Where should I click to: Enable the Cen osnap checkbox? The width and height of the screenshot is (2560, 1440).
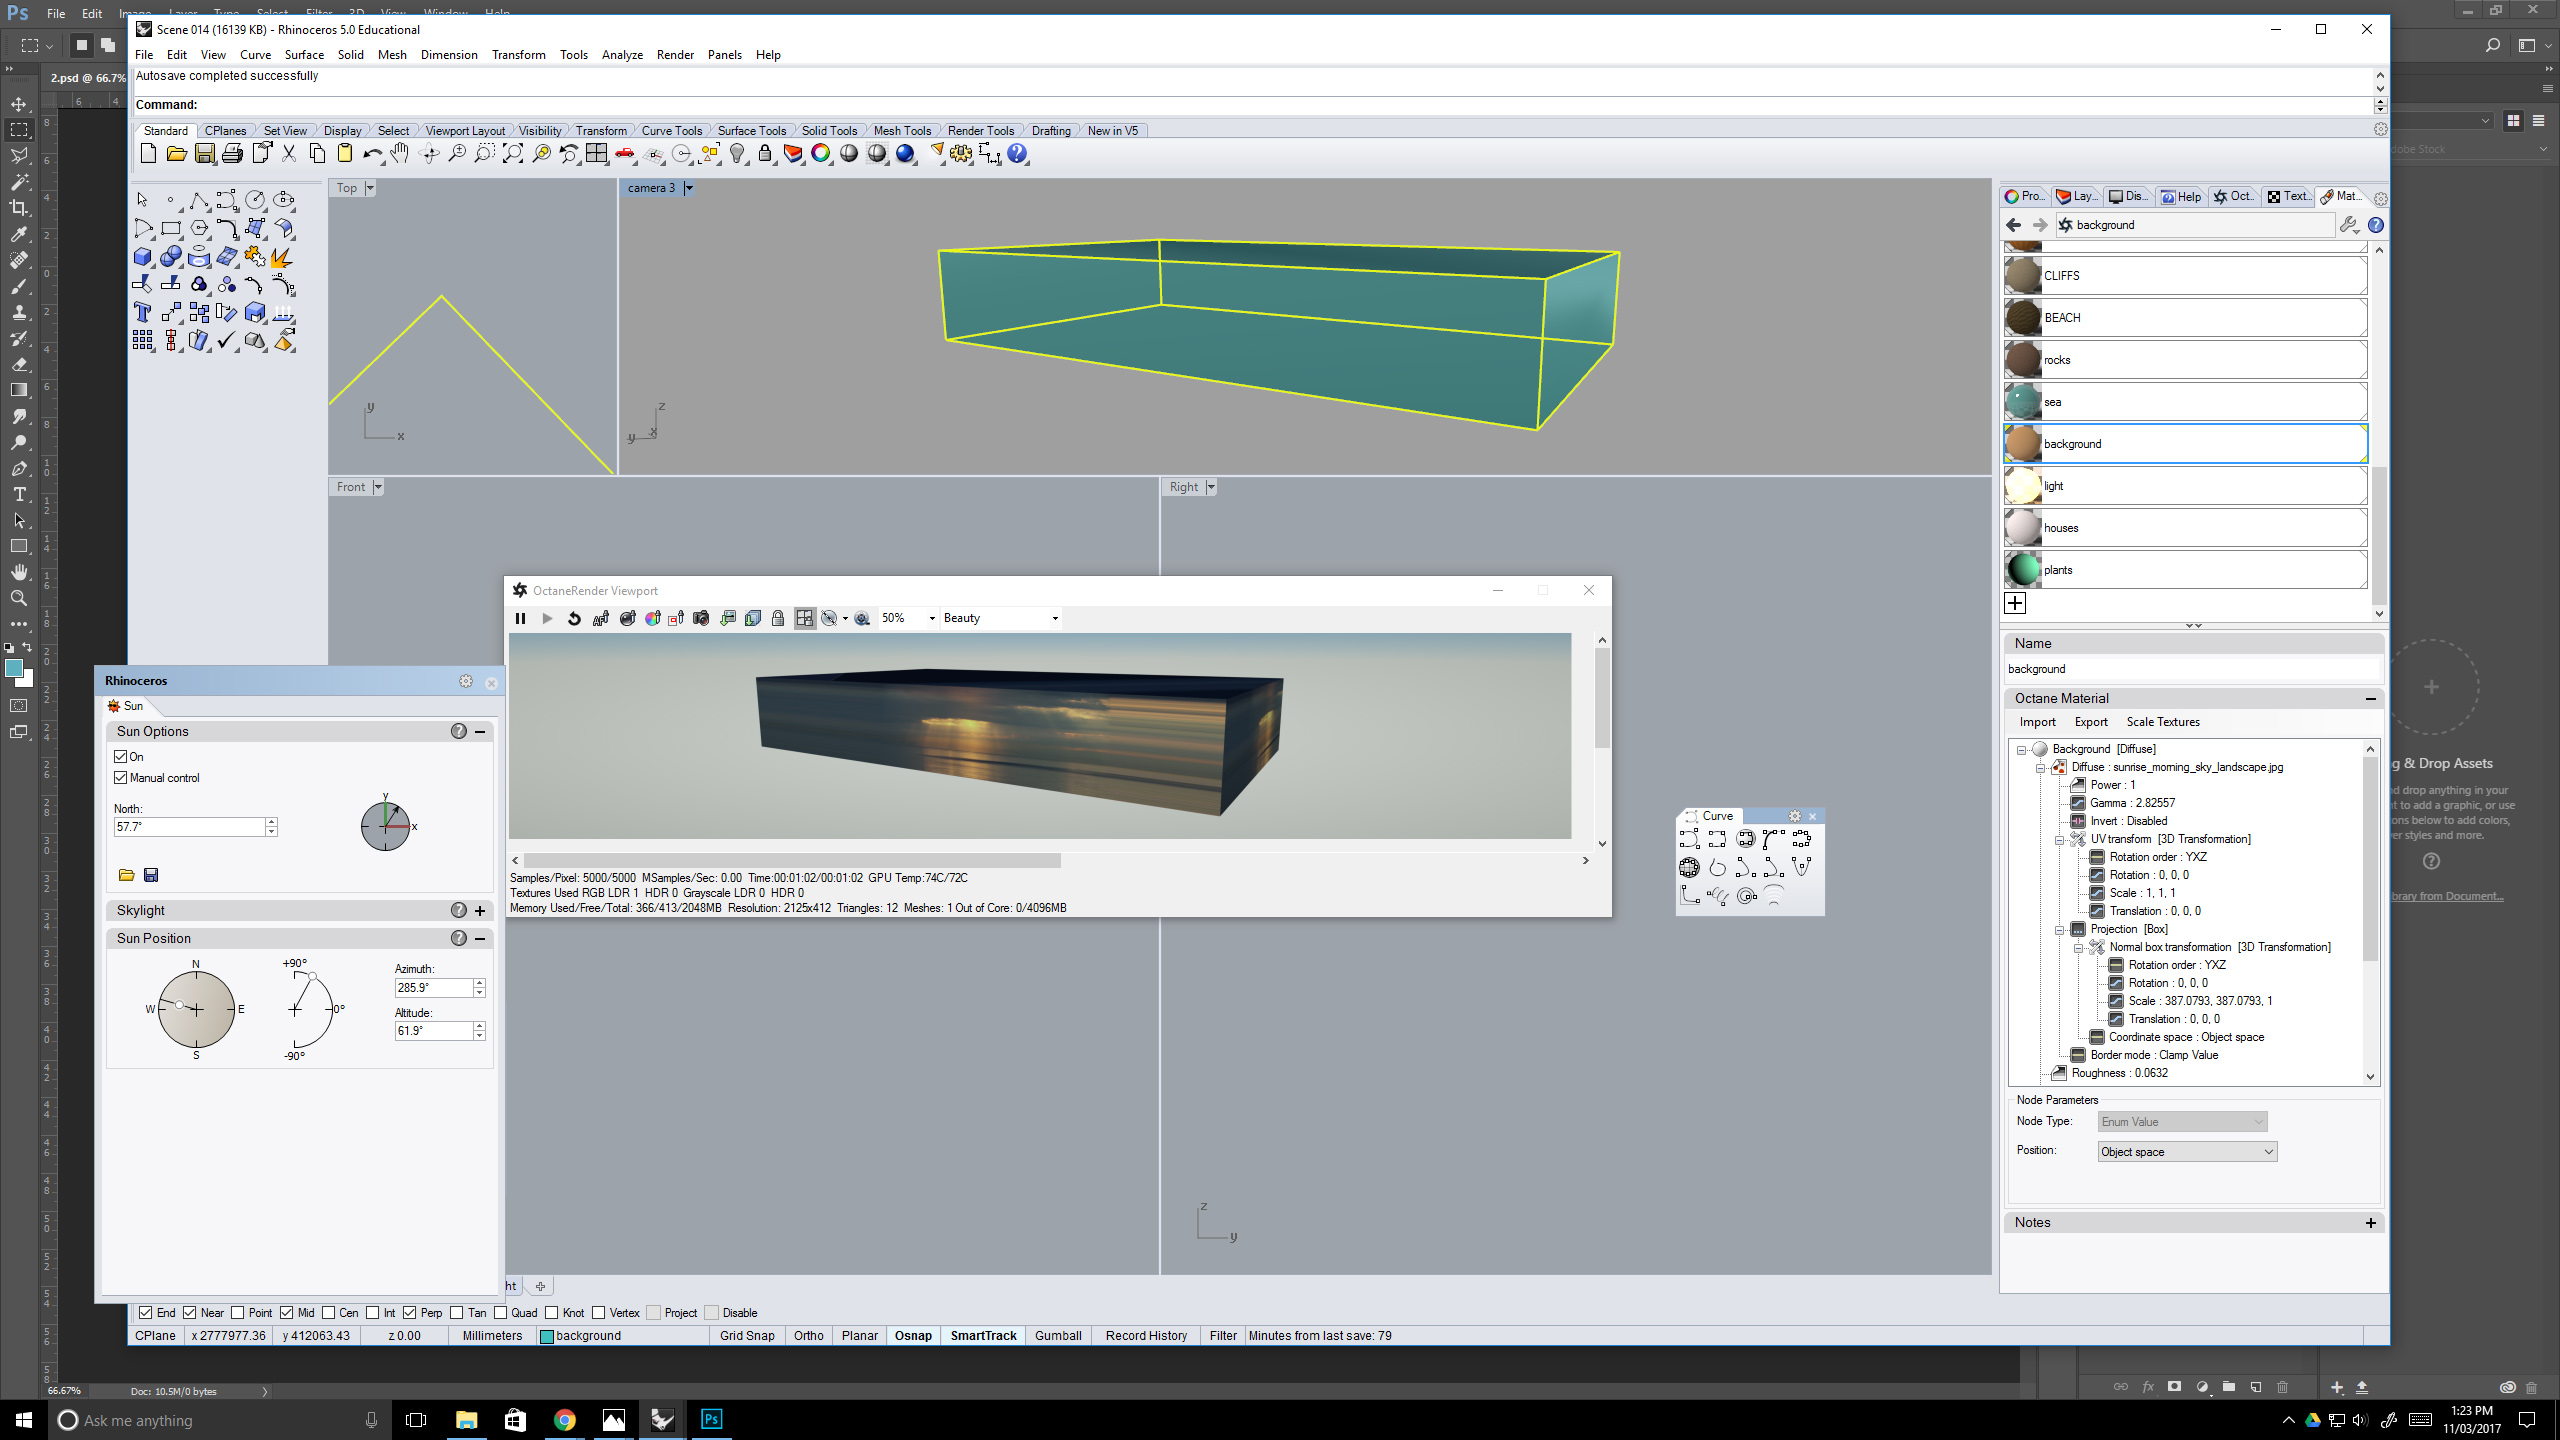(x=328, y=1313)
